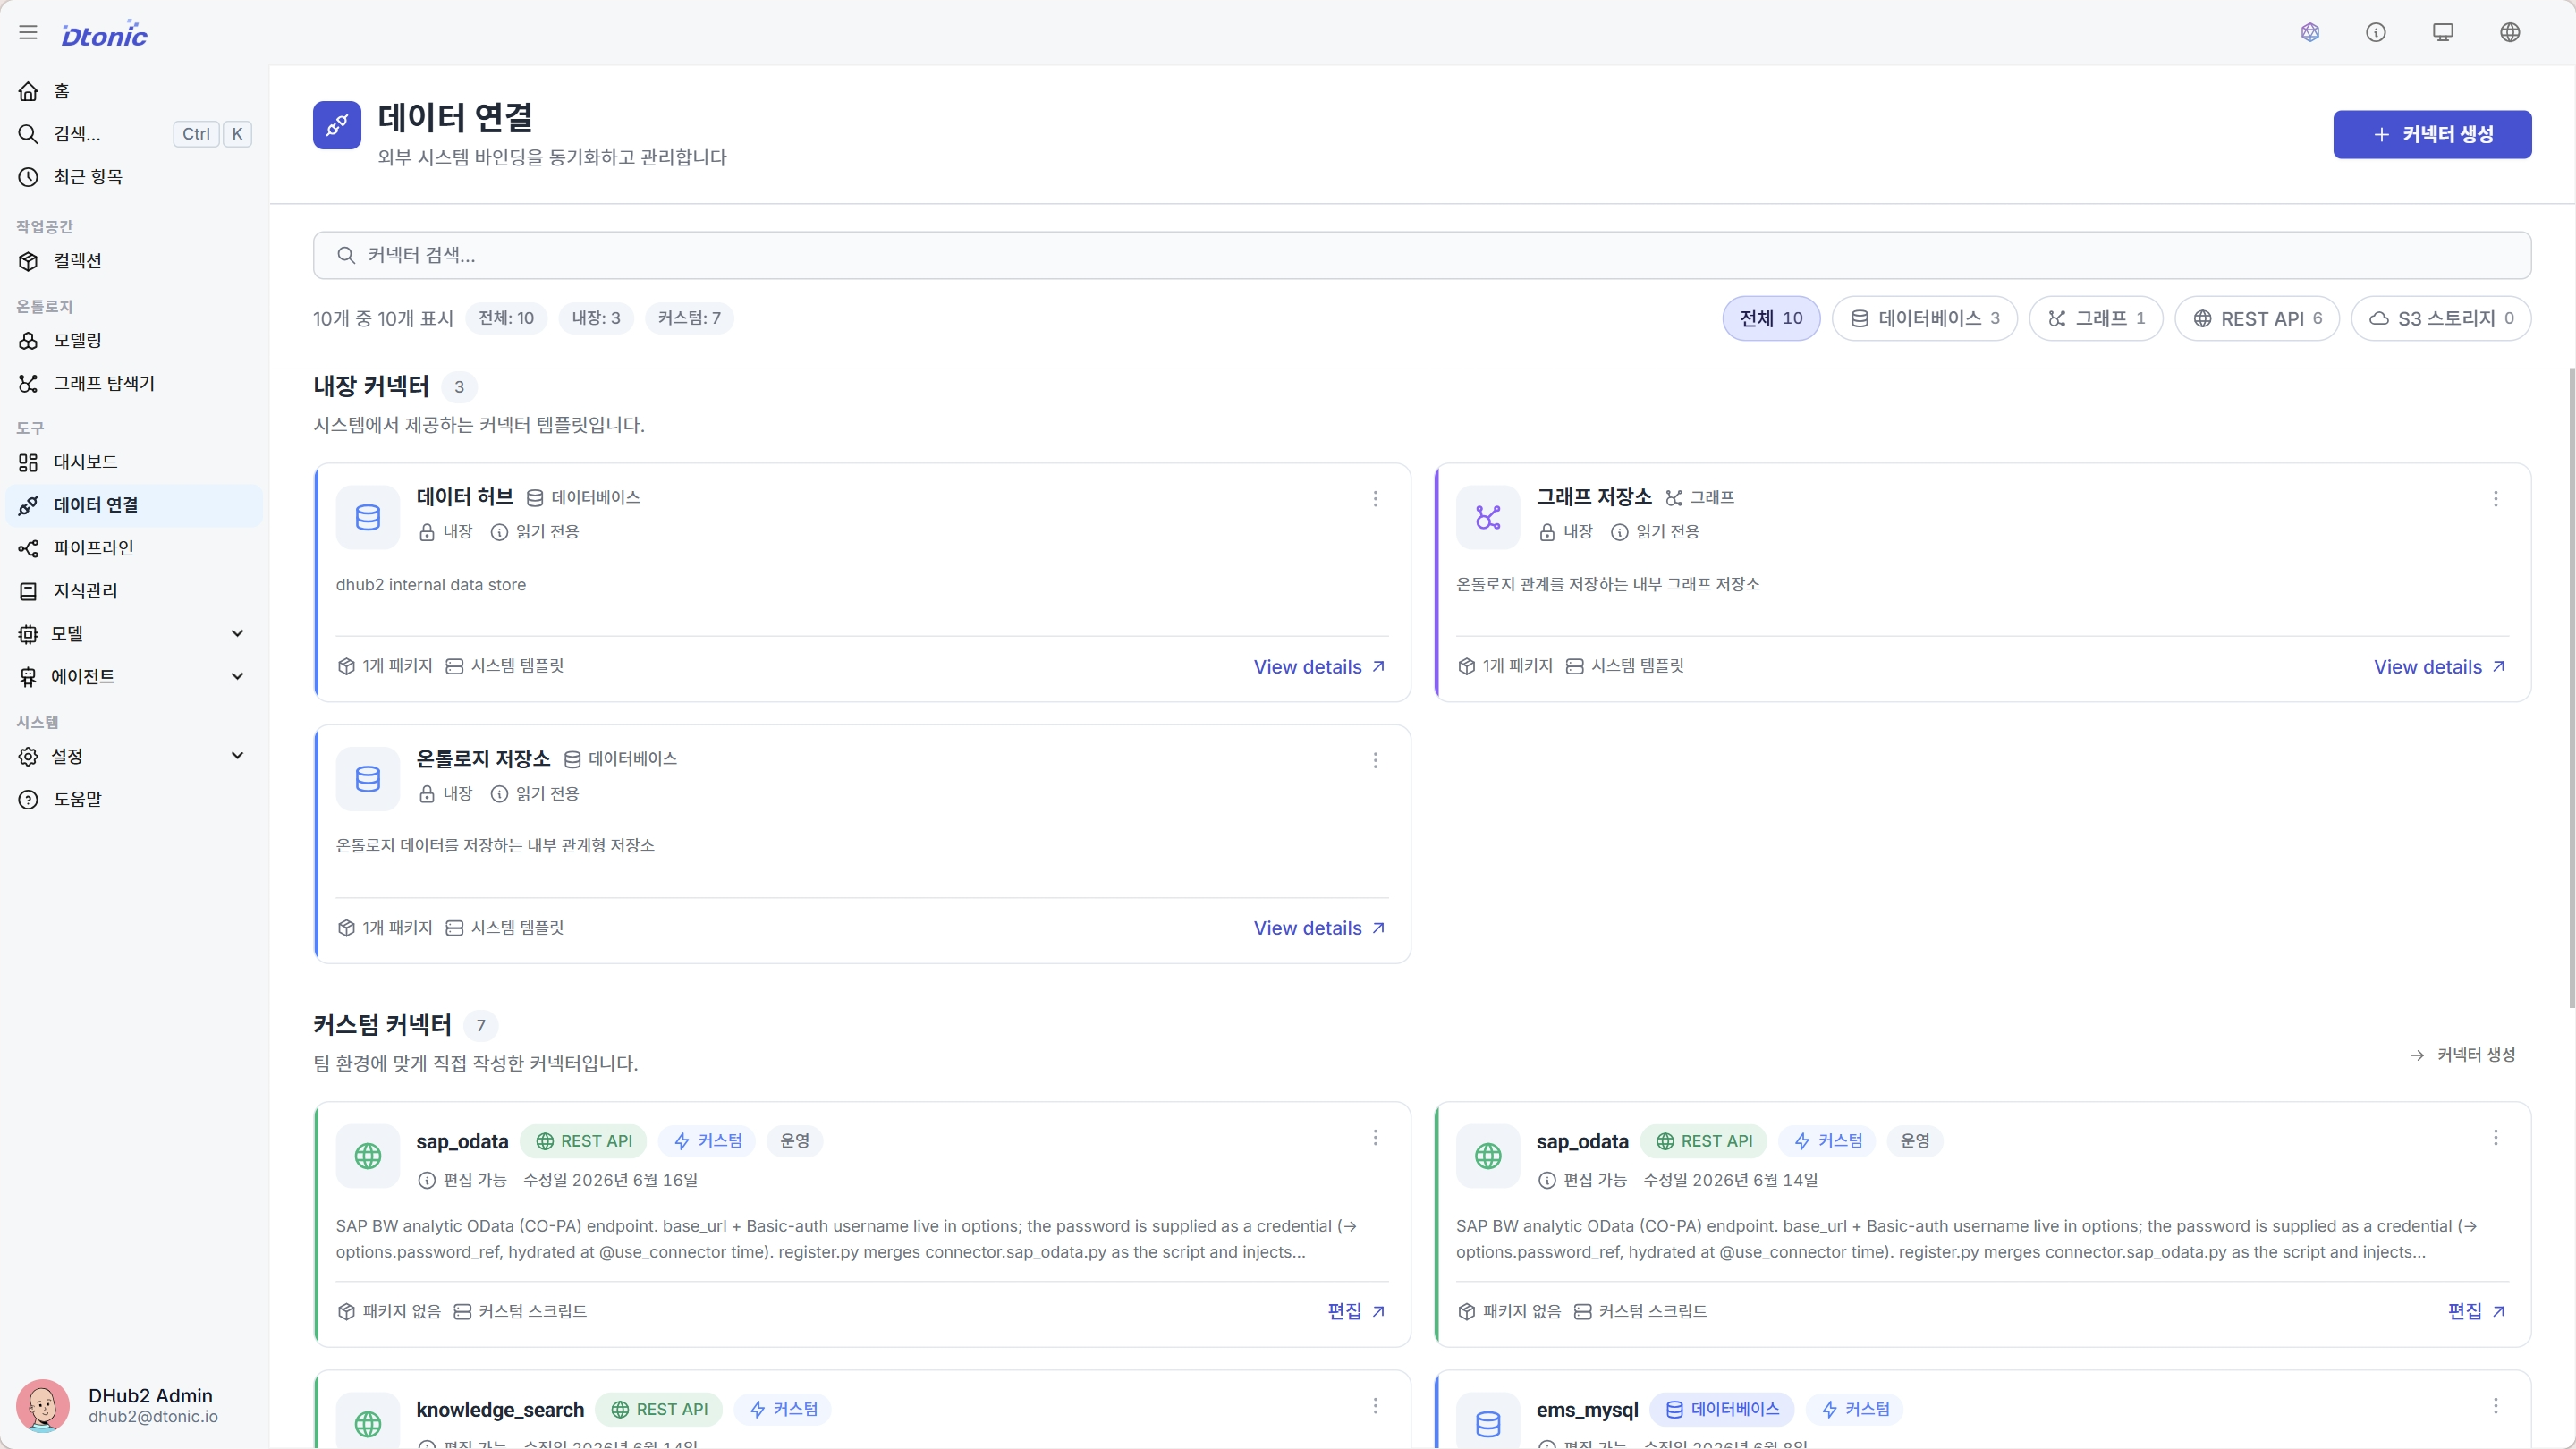Click globe icon of sap_odata modified 6월 16일
Viewport: 2576px width, 1449px height.
tap(368, 1156)
